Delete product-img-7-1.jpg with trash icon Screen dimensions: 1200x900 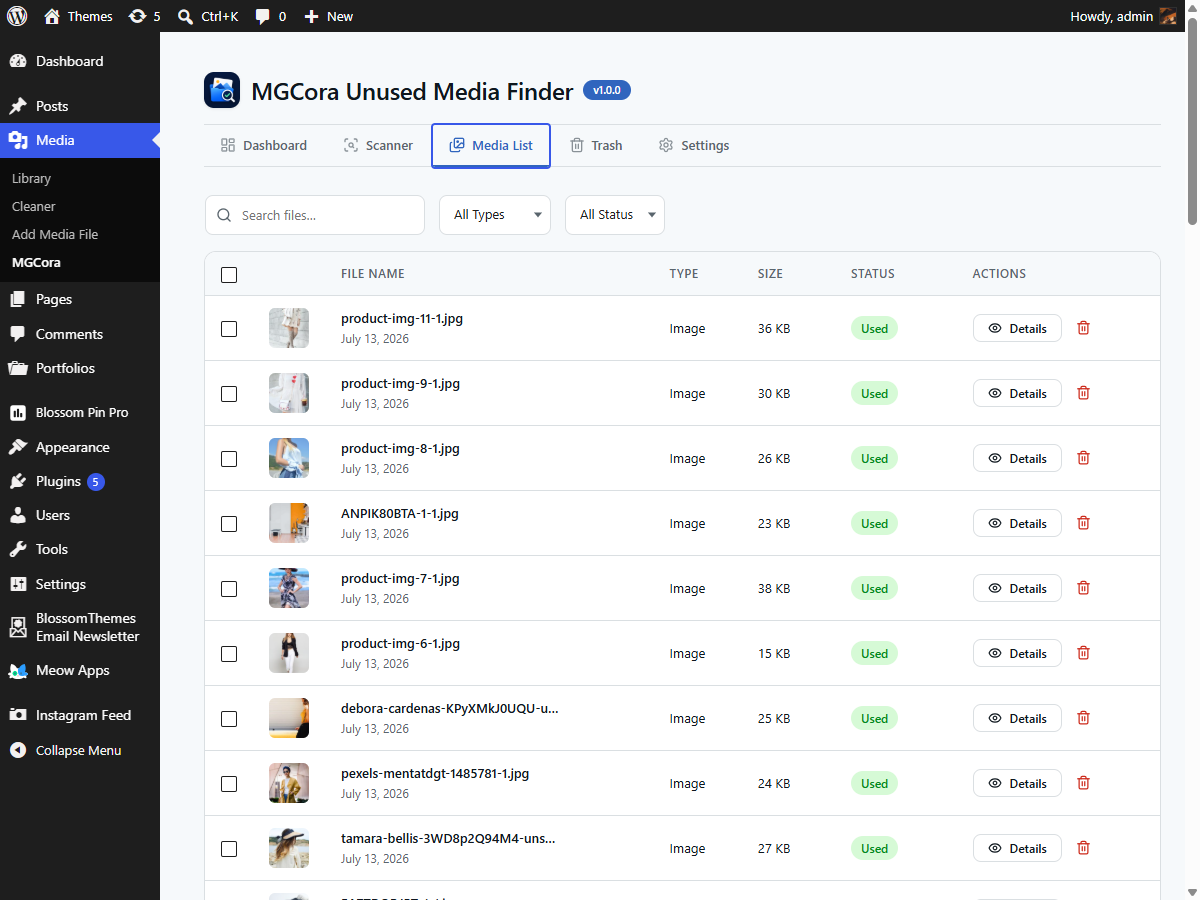(x=1083, y=588)
